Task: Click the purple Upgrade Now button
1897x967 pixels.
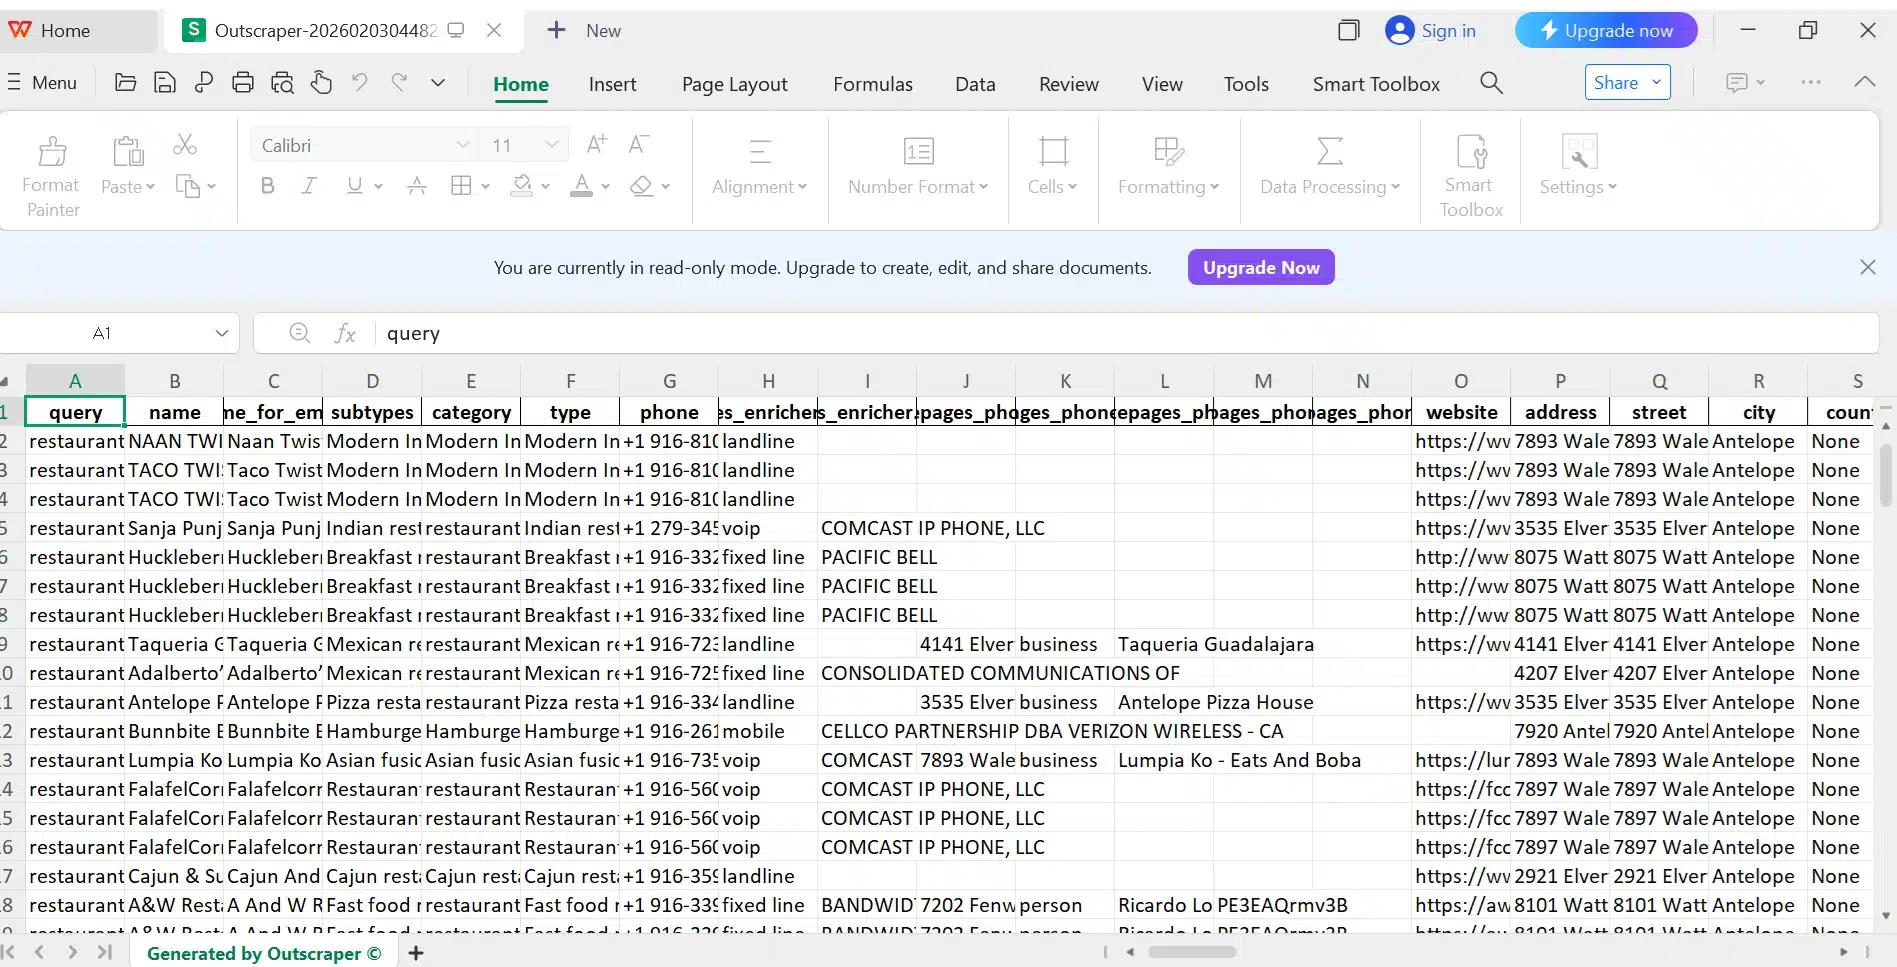Action: point(1260,267)
